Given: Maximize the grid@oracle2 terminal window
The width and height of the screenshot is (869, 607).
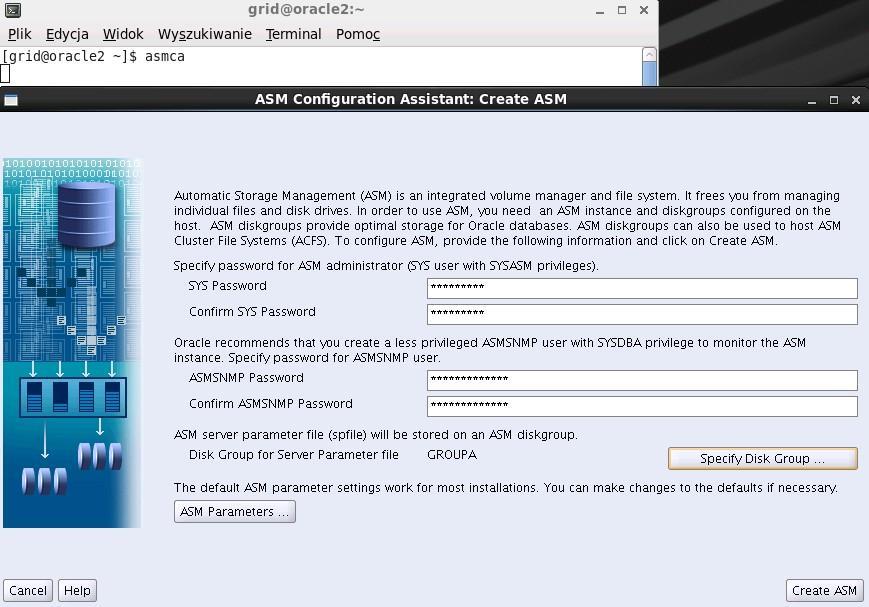Looking at the screenshot, I should click(x=622, y=10).
